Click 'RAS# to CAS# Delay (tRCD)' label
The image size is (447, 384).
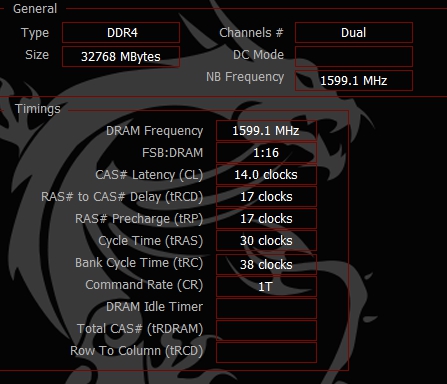coord(122,197)
